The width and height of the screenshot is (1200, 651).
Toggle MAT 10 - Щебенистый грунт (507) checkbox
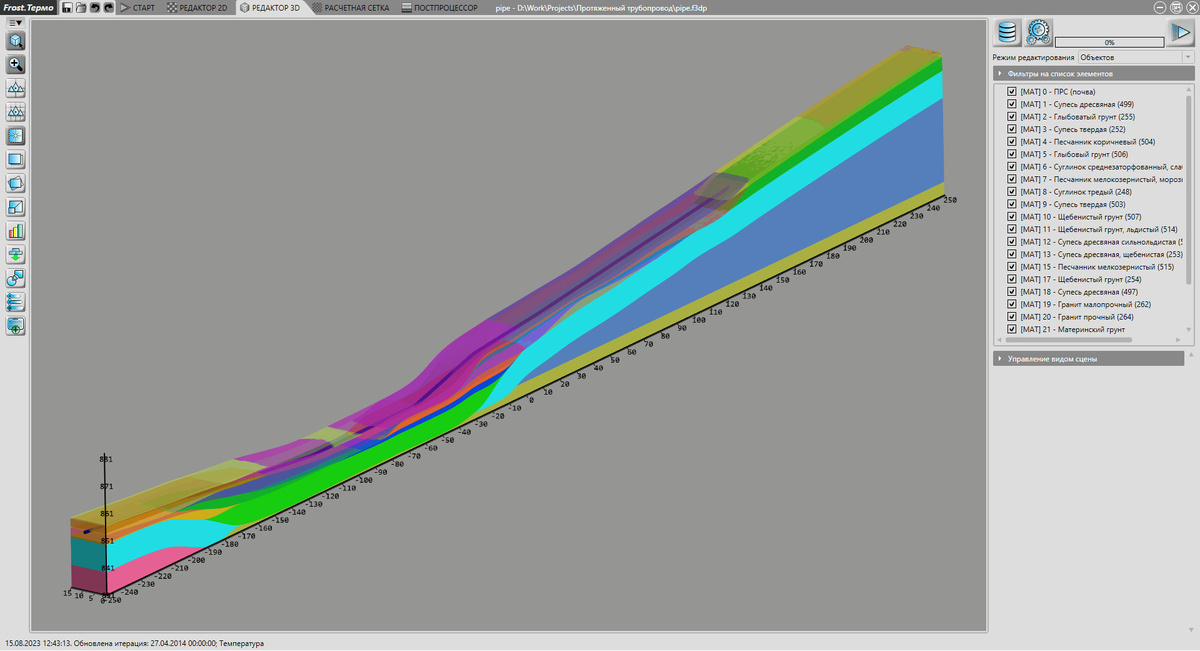pos(1012,217)
